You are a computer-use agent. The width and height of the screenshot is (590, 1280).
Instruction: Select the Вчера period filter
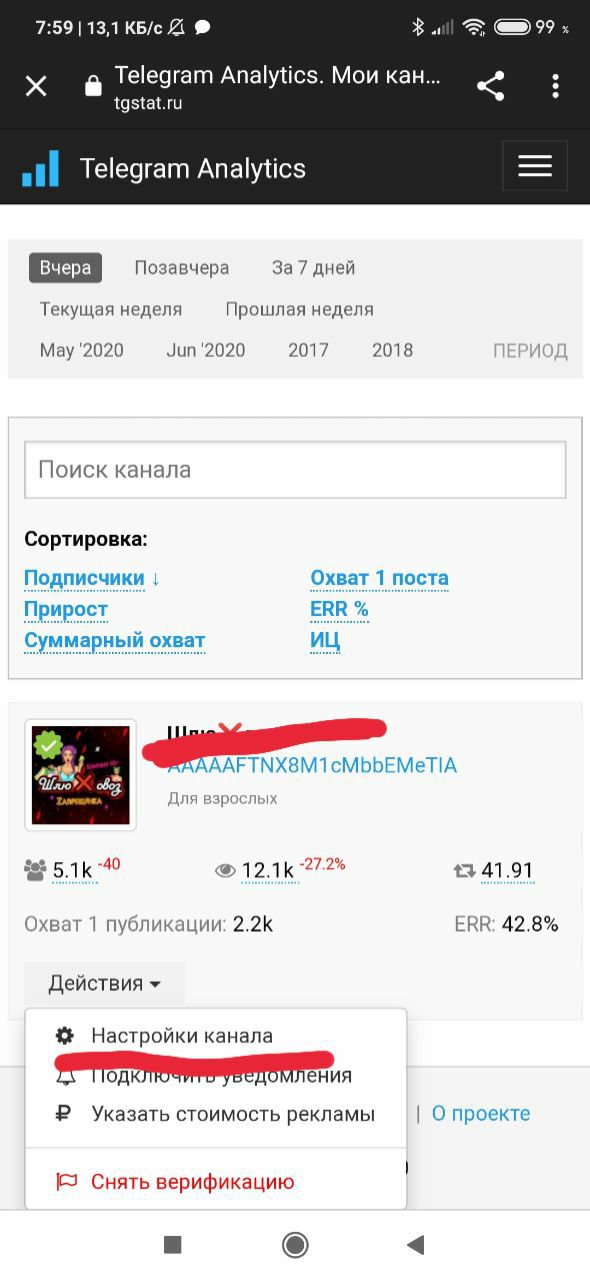point(65,268)
